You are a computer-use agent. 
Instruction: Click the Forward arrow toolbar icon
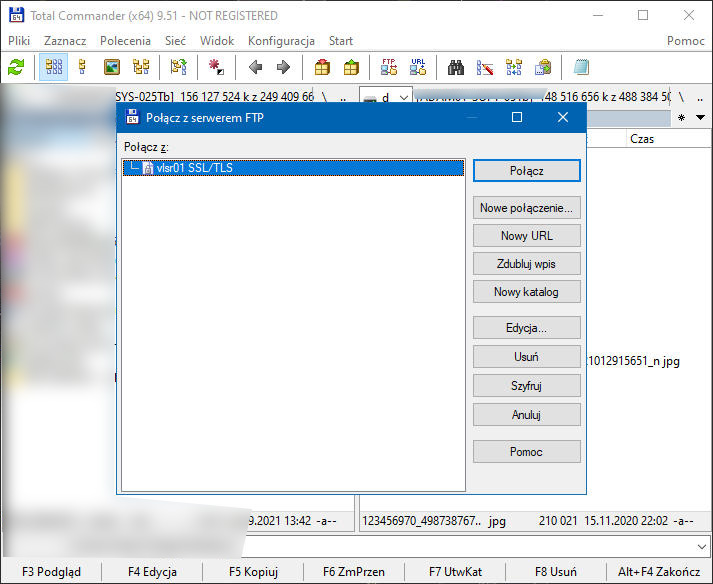coord(283,67)
